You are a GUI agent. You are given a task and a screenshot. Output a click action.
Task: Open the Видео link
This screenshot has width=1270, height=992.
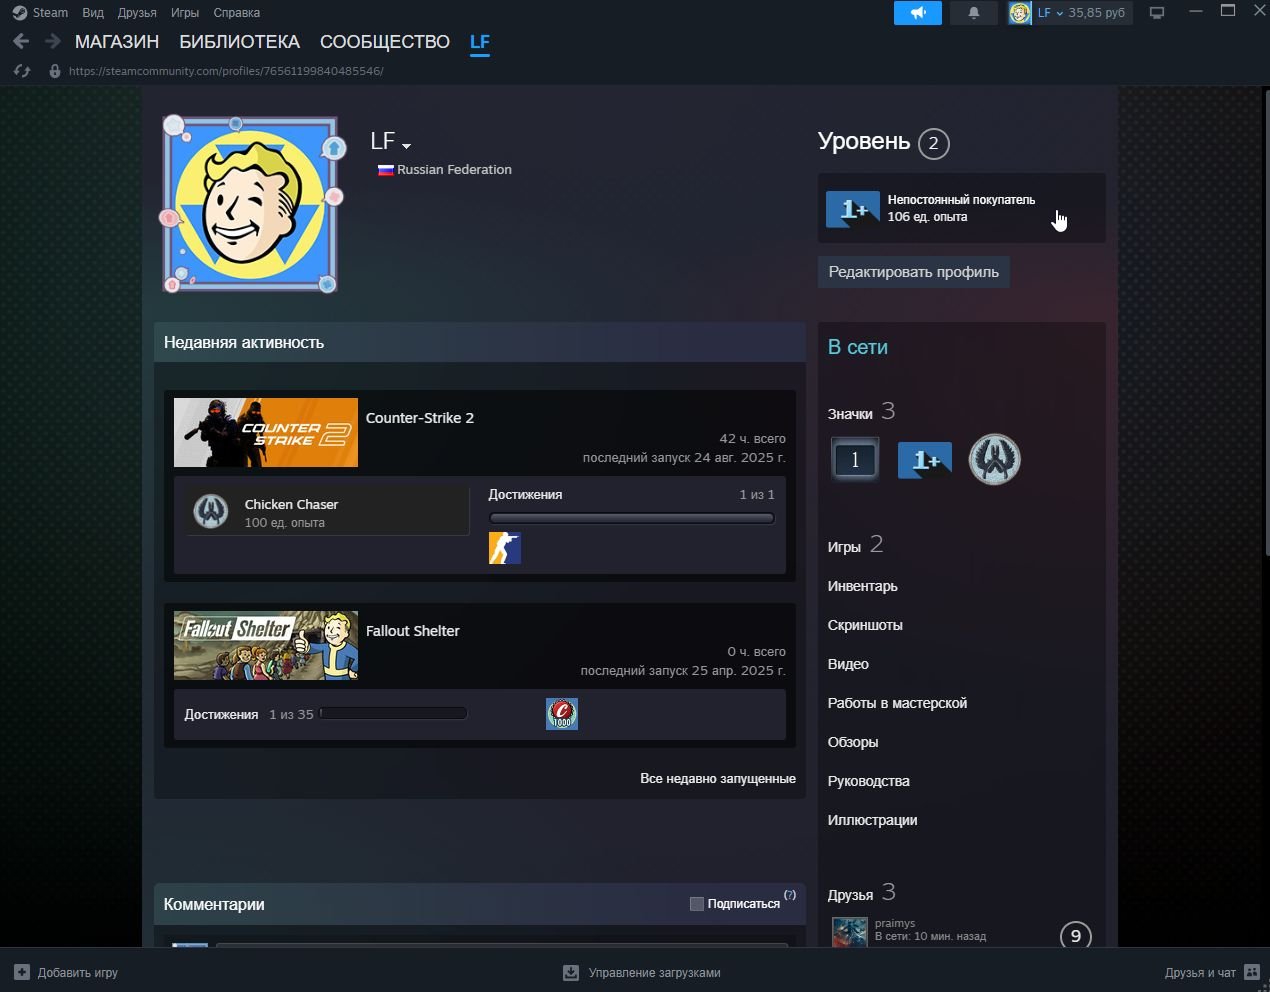pyautogui.click(x=848, y=664)
